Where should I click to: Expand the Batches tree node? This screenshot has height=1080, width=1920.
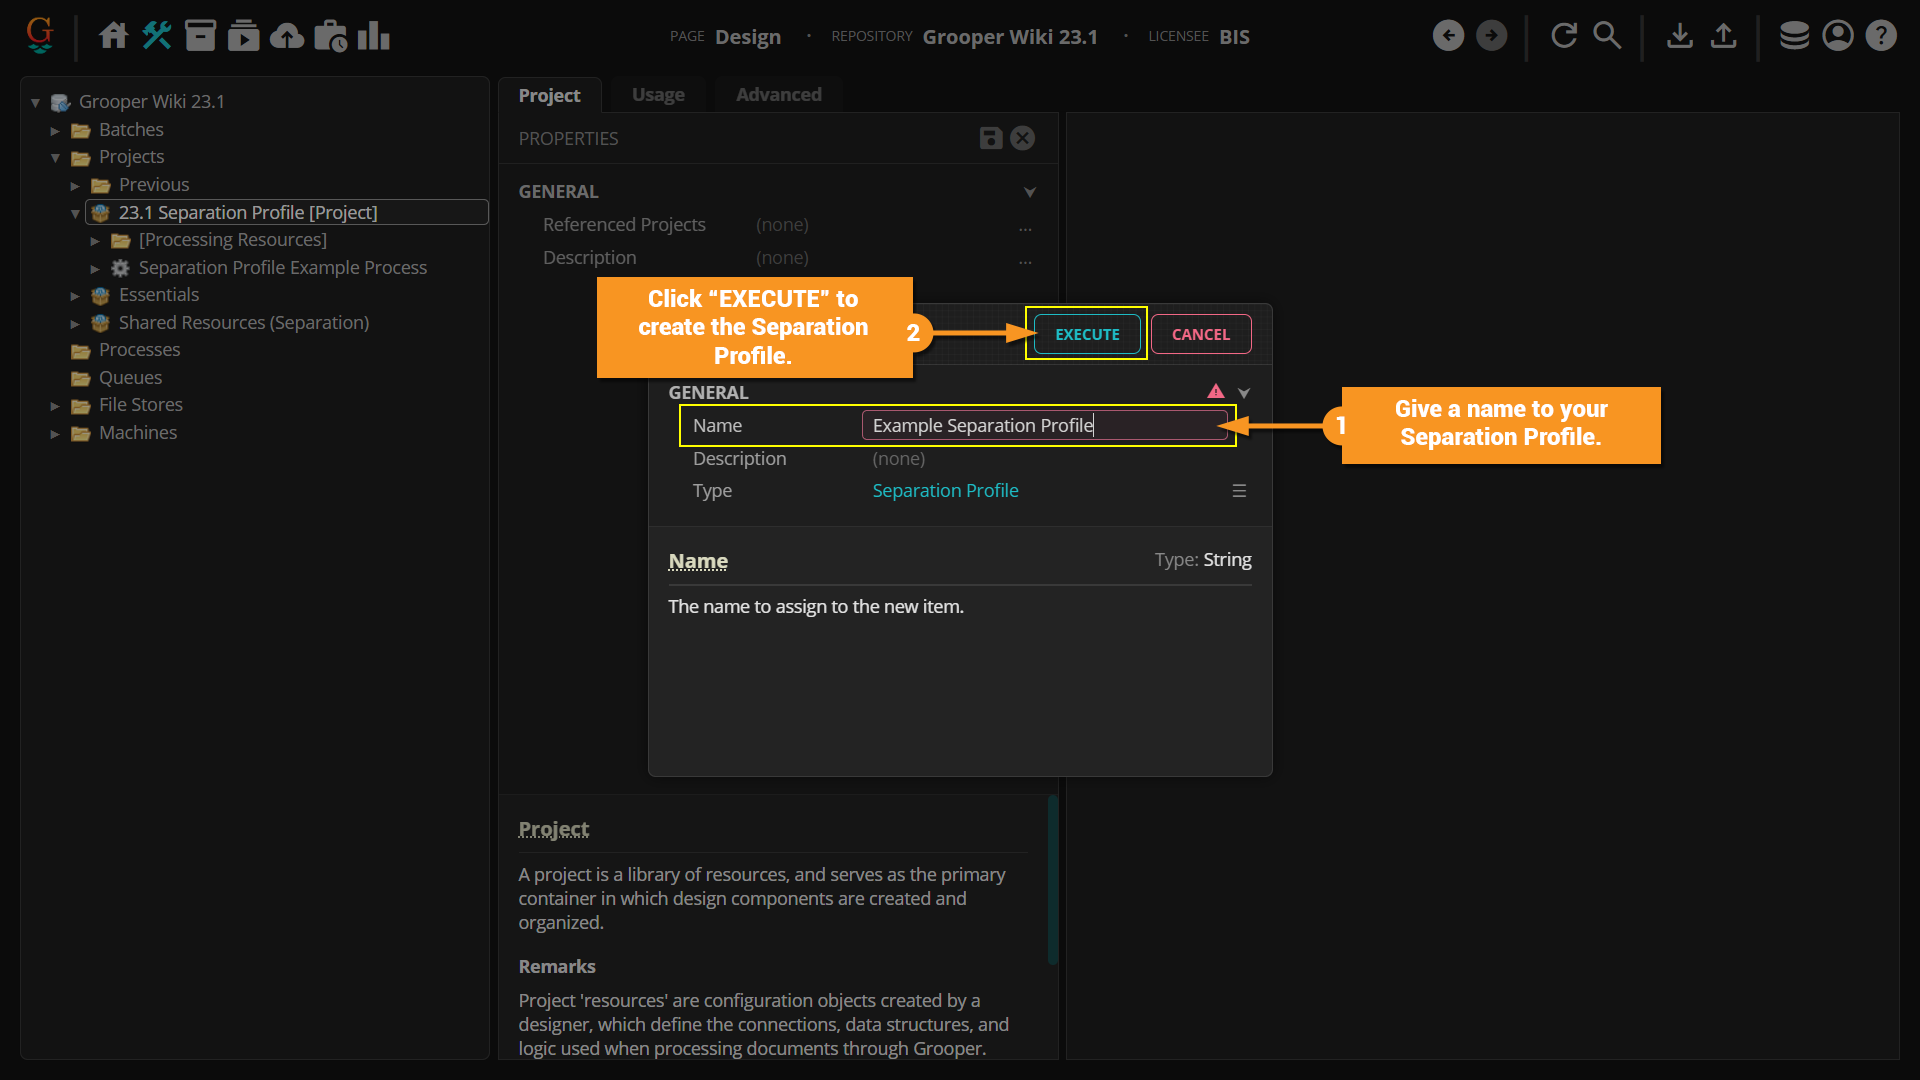click(55, 130)
